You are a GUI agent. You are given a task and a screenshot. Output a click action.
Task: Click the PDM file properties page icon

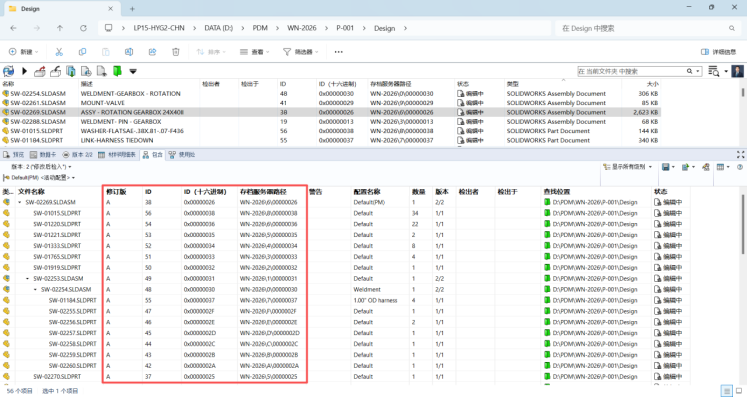(x=102, y=71)
